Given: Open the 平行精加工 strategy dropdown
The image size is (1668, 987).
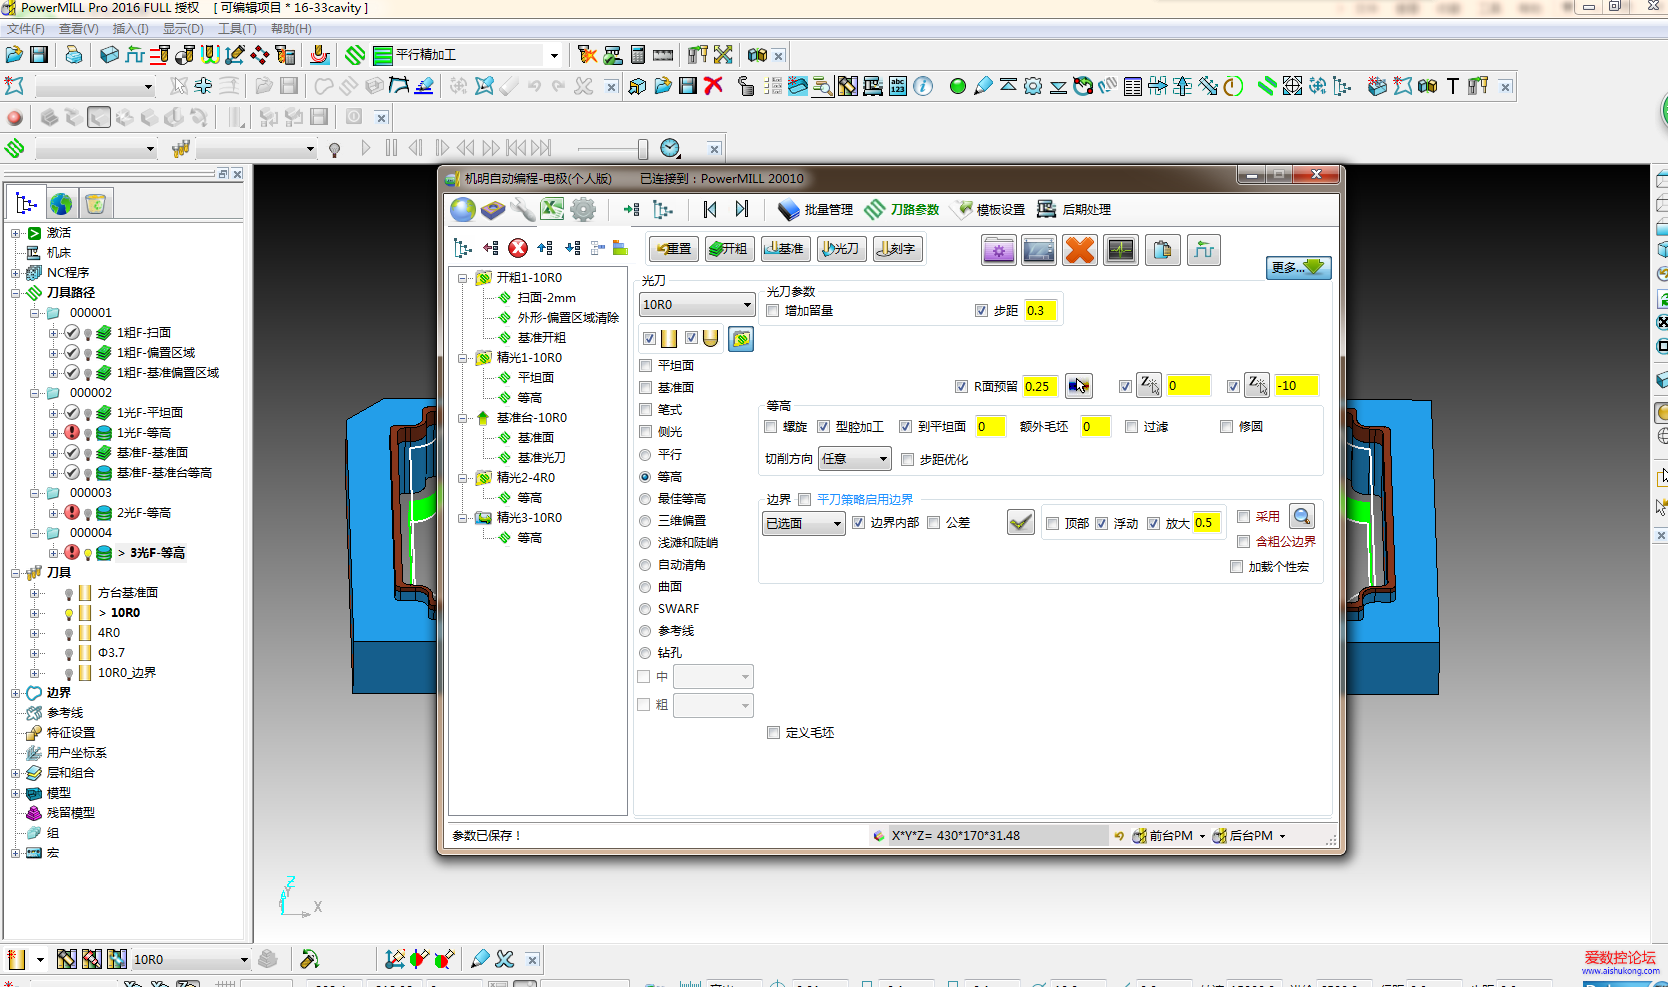Looking at the screenshot, I should [553, 55].
